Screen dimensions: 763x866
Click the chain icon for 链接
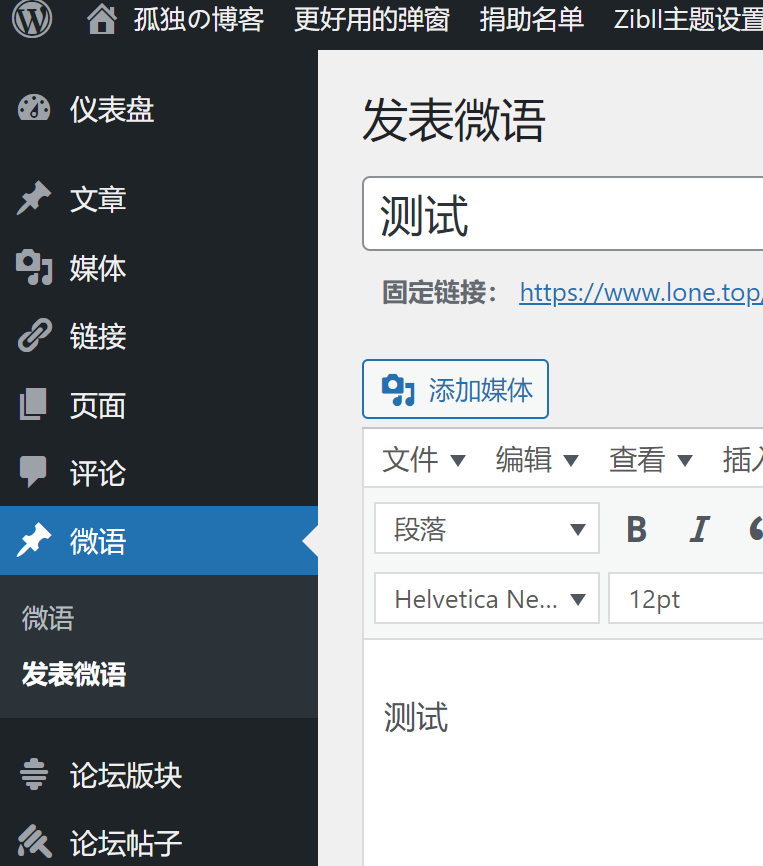point(34,335)
